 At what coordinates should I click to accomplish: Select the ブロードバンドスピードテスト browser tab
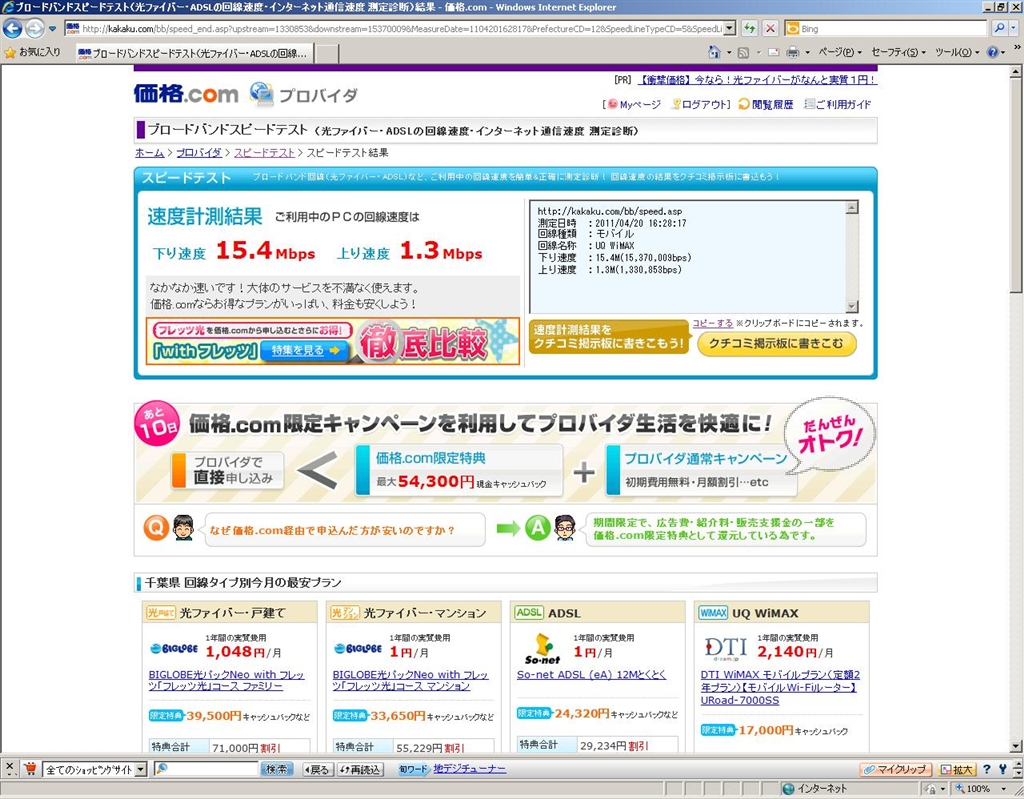coord(193,53)
